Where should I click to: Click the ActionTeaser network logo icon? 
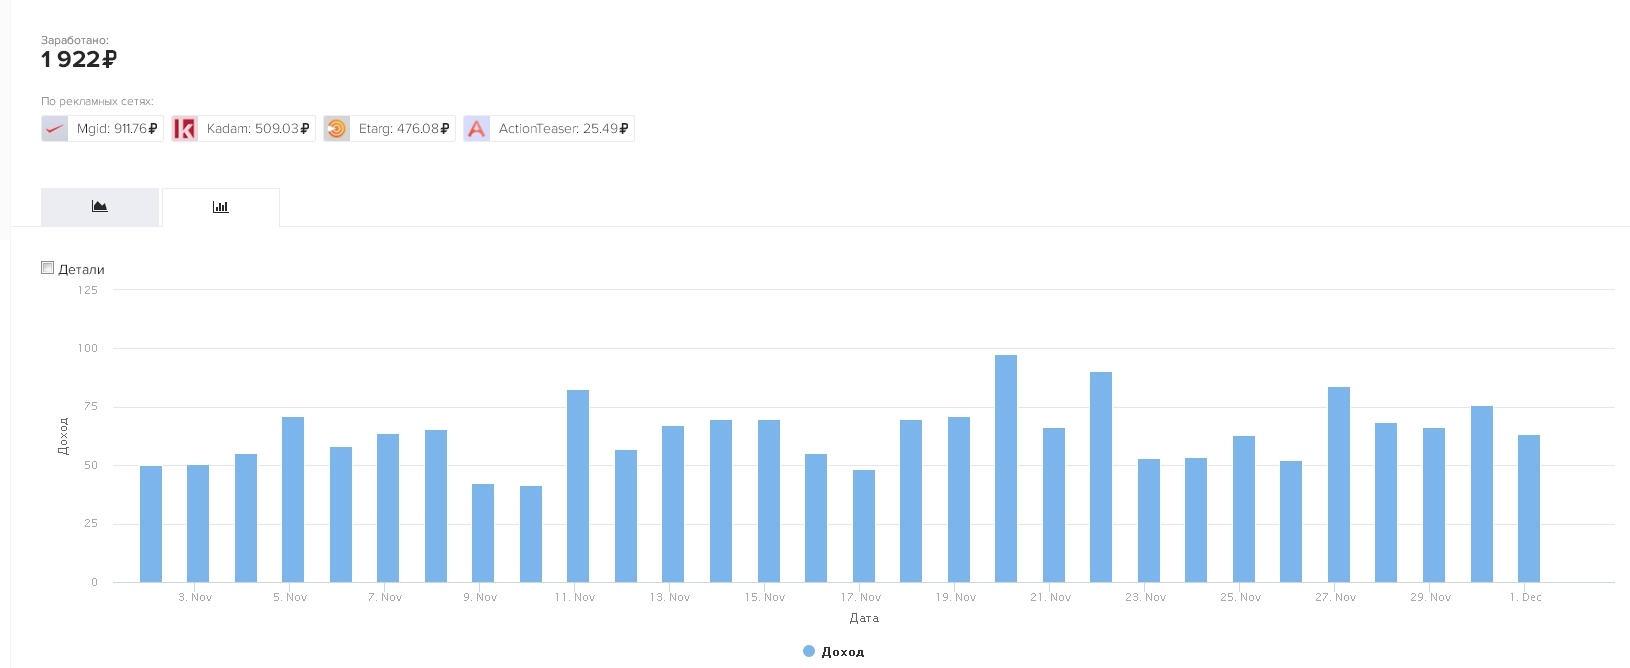tap(477, 129)
